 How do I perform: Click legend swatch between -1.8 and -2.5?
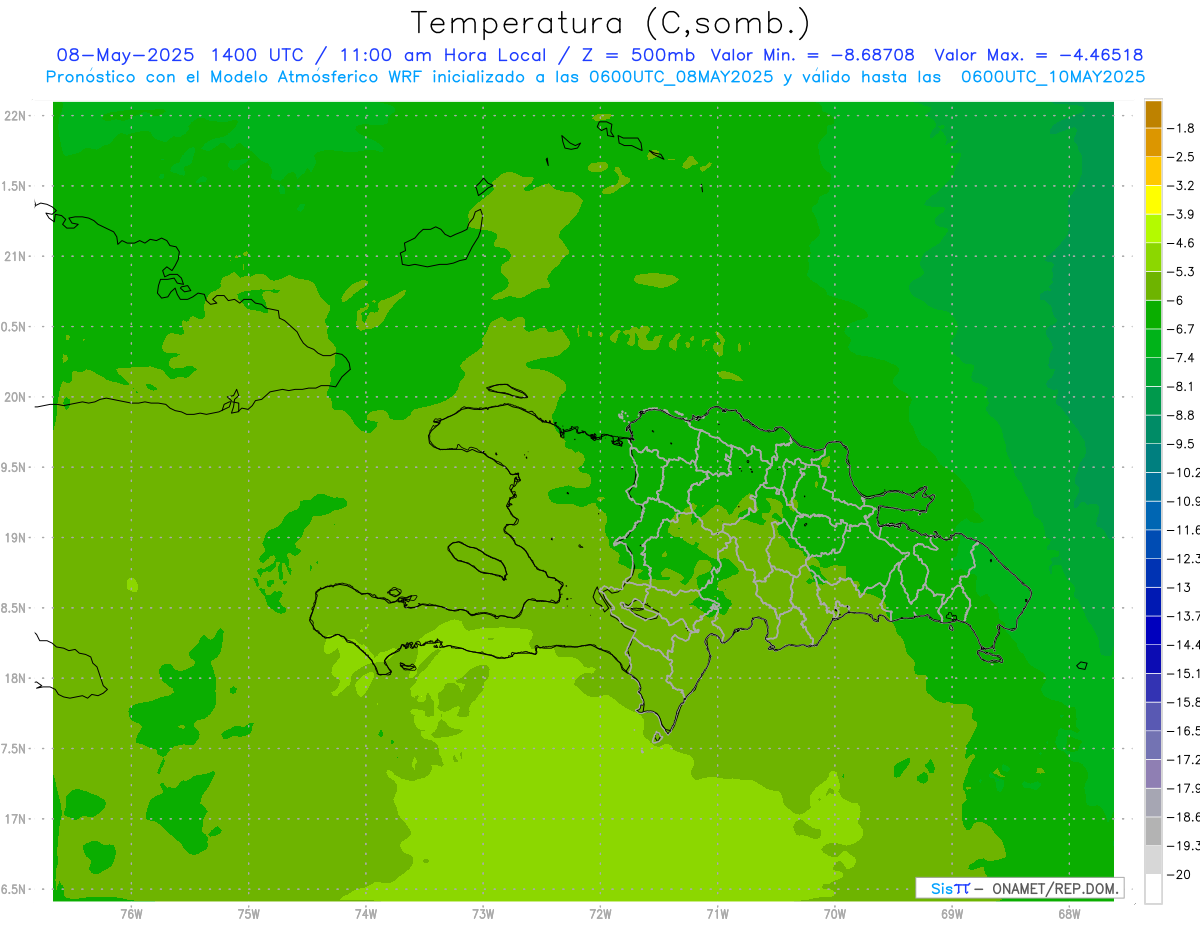pos(1153,142)
